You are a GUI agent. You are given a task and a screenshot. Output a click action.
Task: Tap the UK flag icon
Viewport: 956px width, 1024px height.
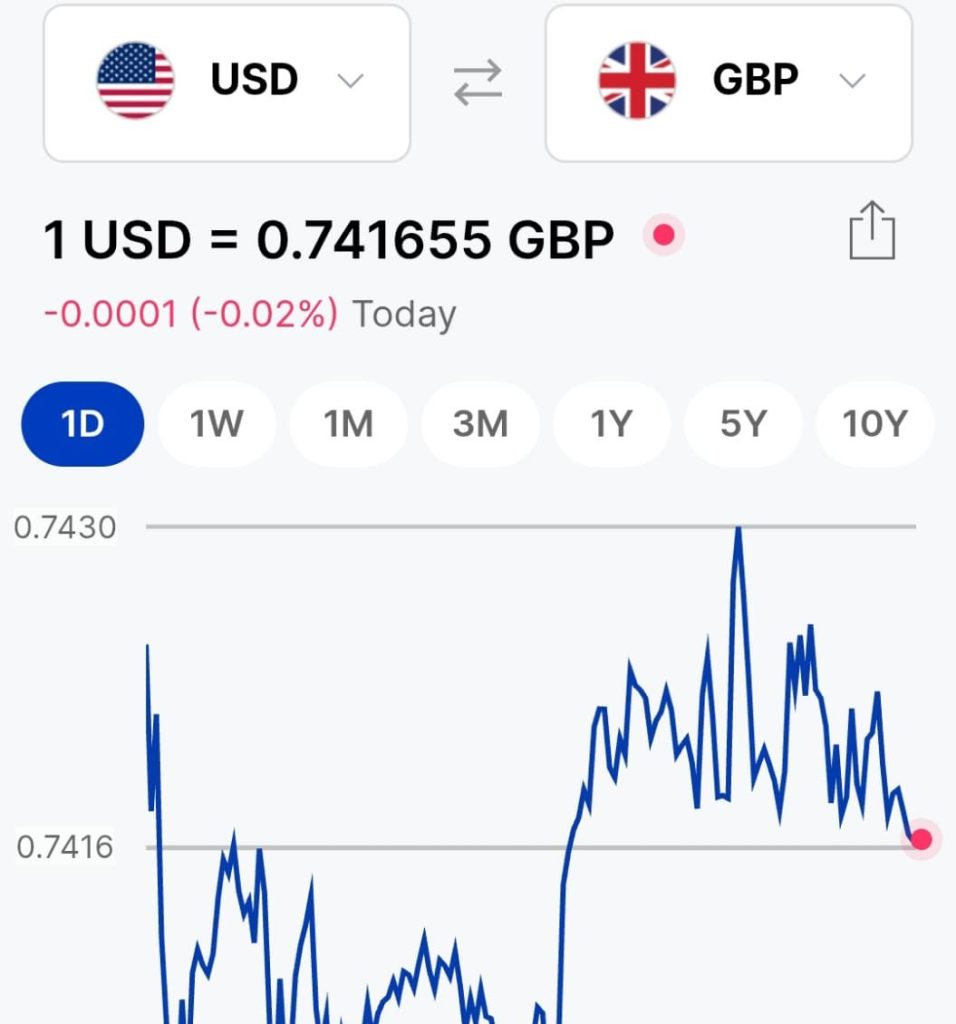tap(637, 80)
